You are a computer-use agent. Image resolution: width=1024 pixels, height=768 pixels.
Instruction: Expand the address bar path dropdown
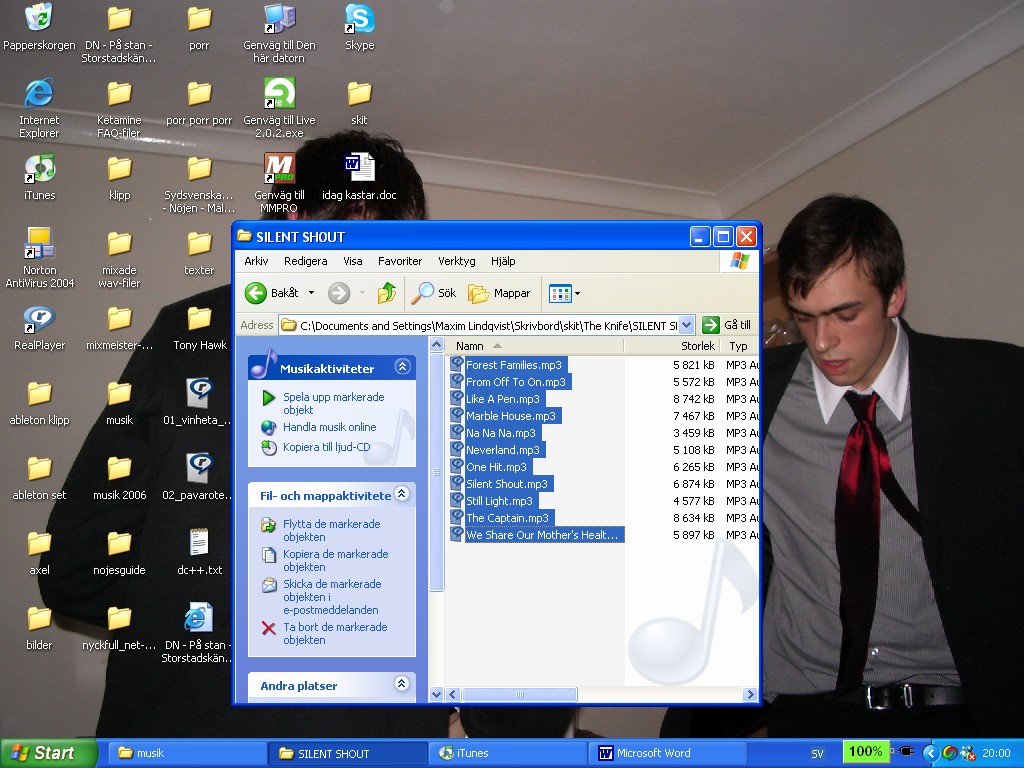(x=686, y=325)
